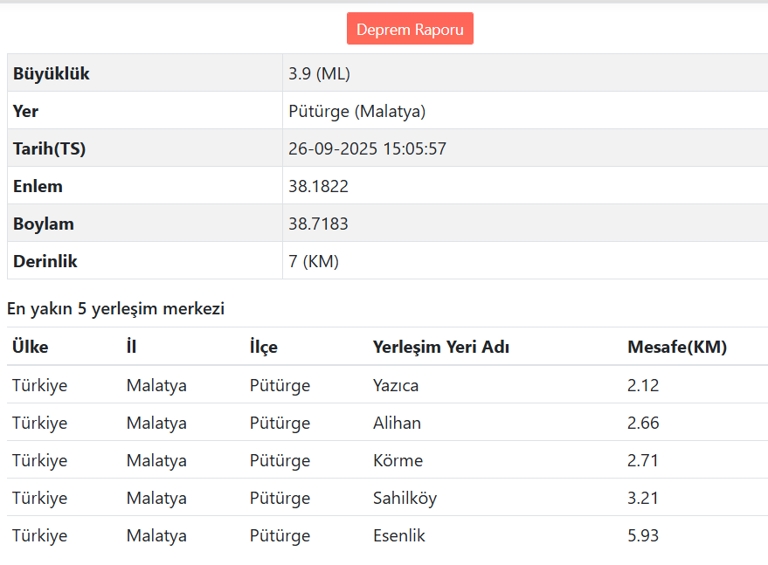The image size is (768, 565).
Task: Click the longitude value 38.7183
Action: [318, 224]
